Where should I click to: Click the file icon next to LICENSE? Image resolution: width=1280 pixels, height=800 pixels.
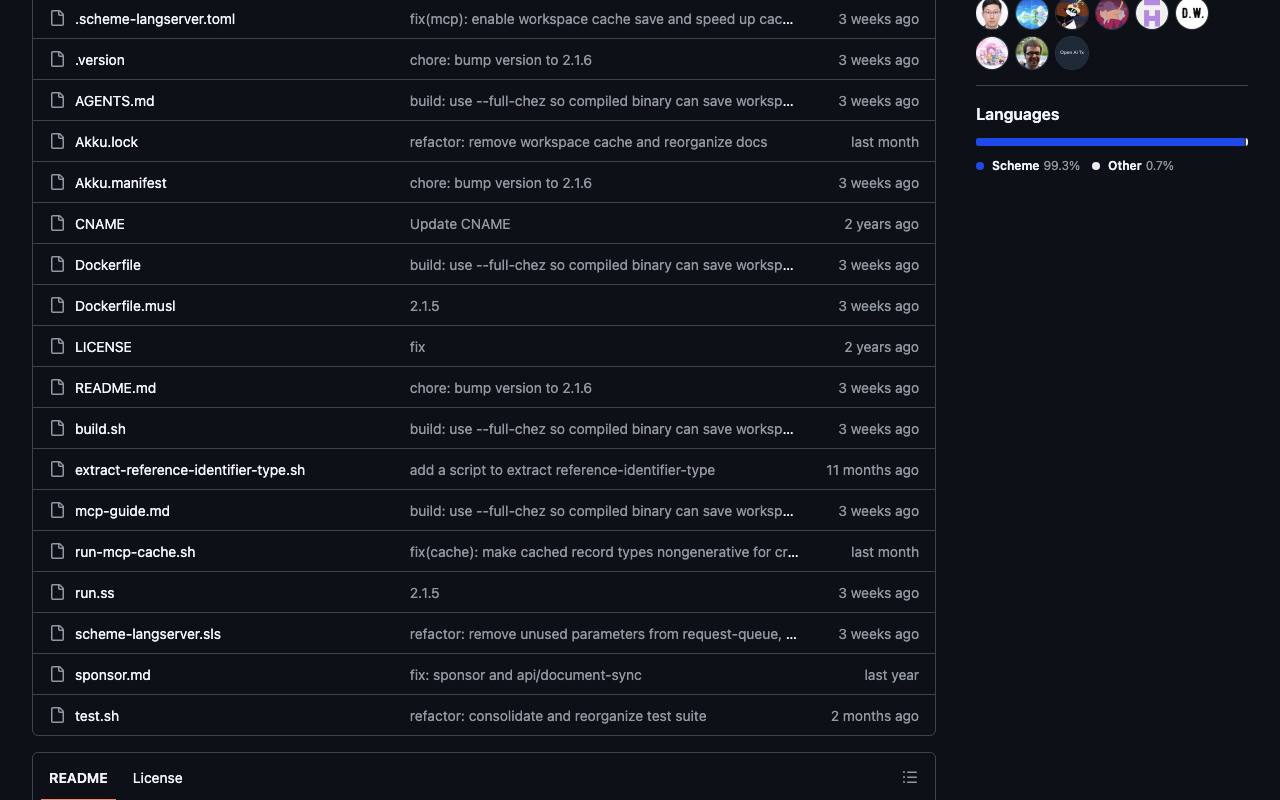pyautogui.click(x=58, y=347)
